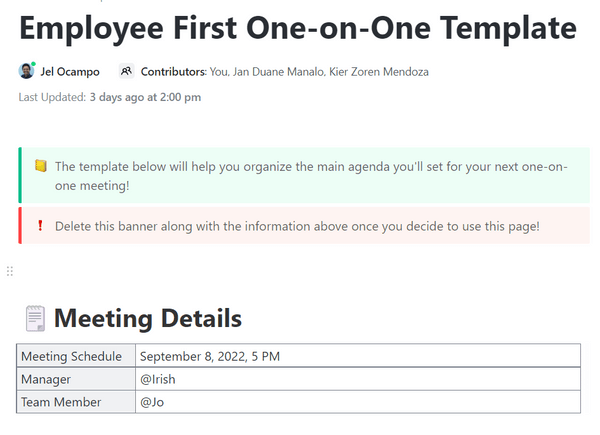The width and height of the screenshot is (600, 435).
Task: Click the Meeting Details heading
Action: tap(148, 319)
